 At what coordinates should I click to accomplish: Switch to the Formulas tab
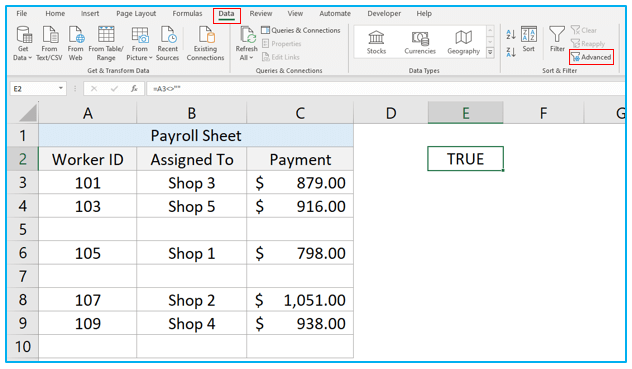pyautogui.click(x=187, y=13)
